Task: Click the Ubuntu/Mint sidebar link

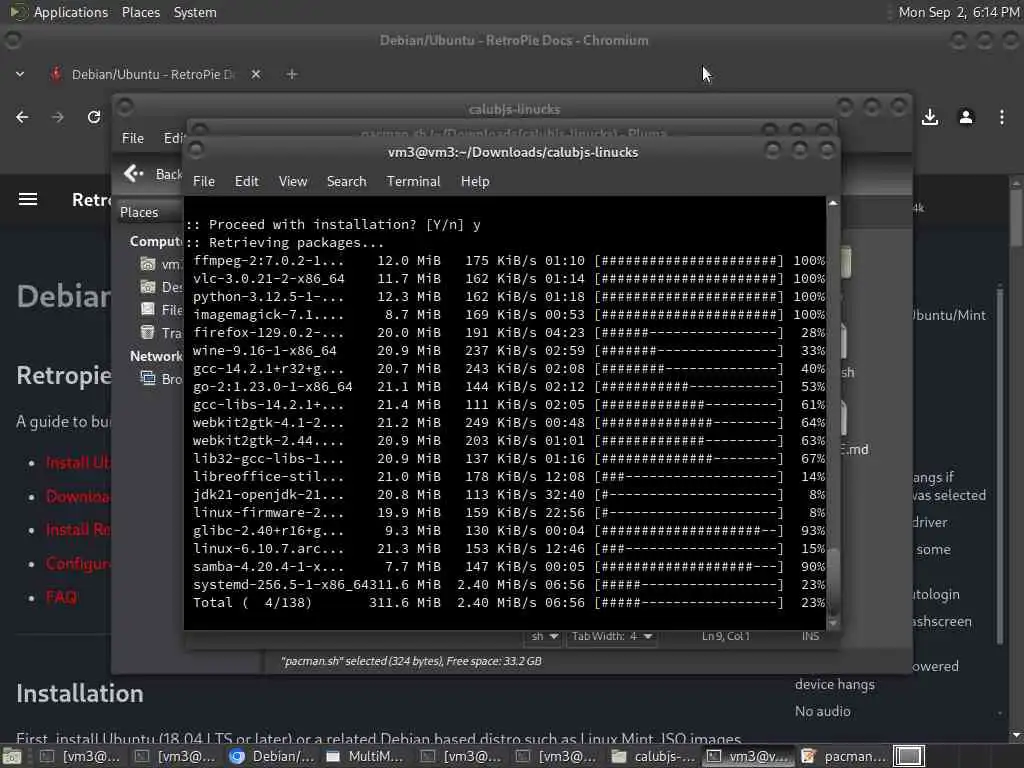Action: point(950,315)
